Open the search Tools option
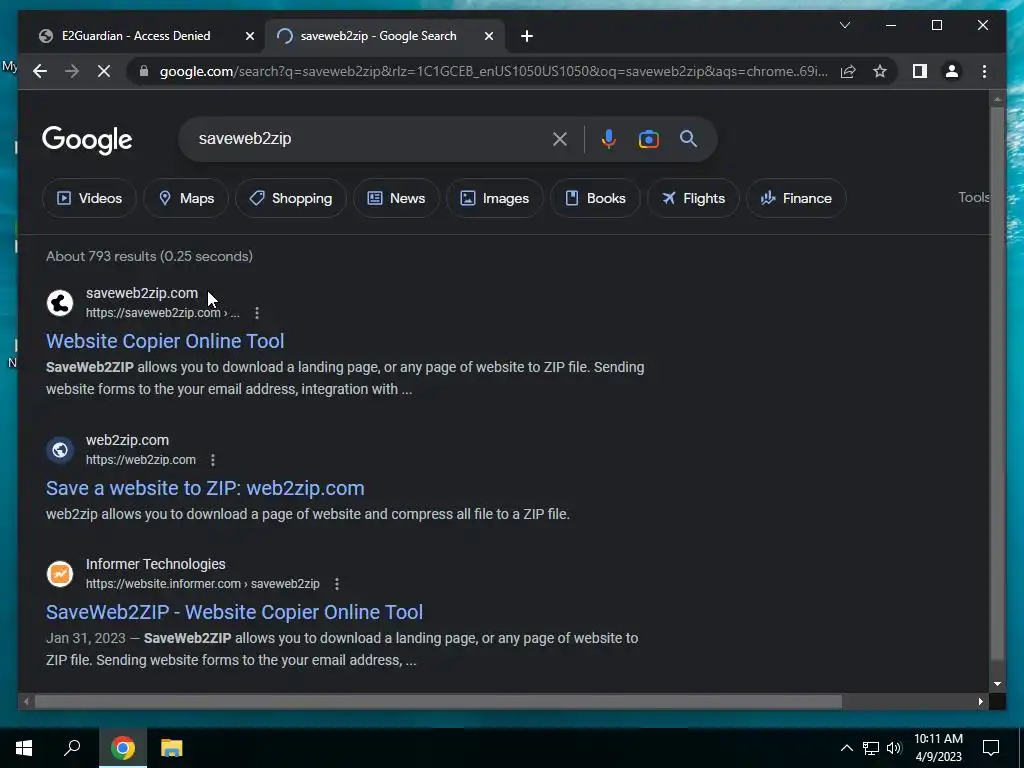Screen dimensions: 1024x768 pyautogui.click(x=974, y=197)
